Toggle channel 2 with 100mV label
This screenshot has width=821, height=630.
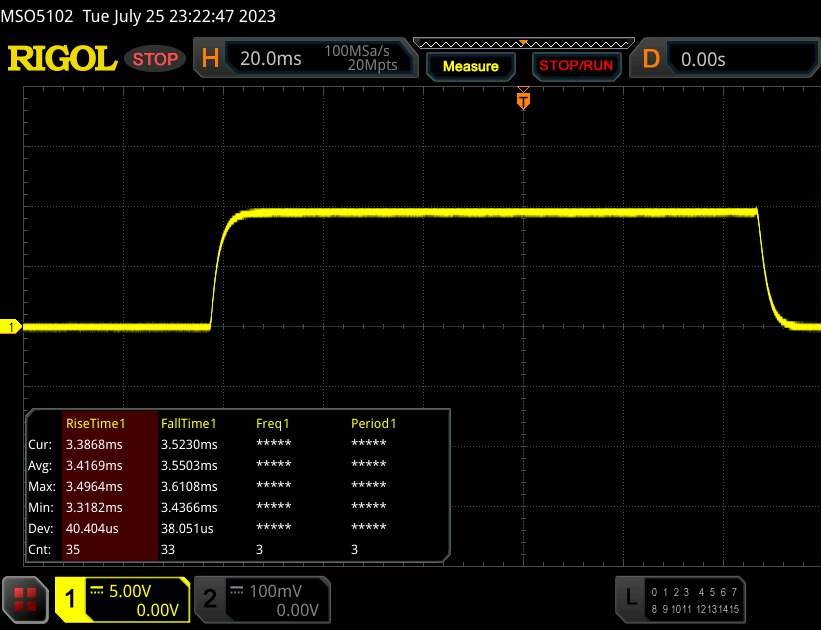262,600
